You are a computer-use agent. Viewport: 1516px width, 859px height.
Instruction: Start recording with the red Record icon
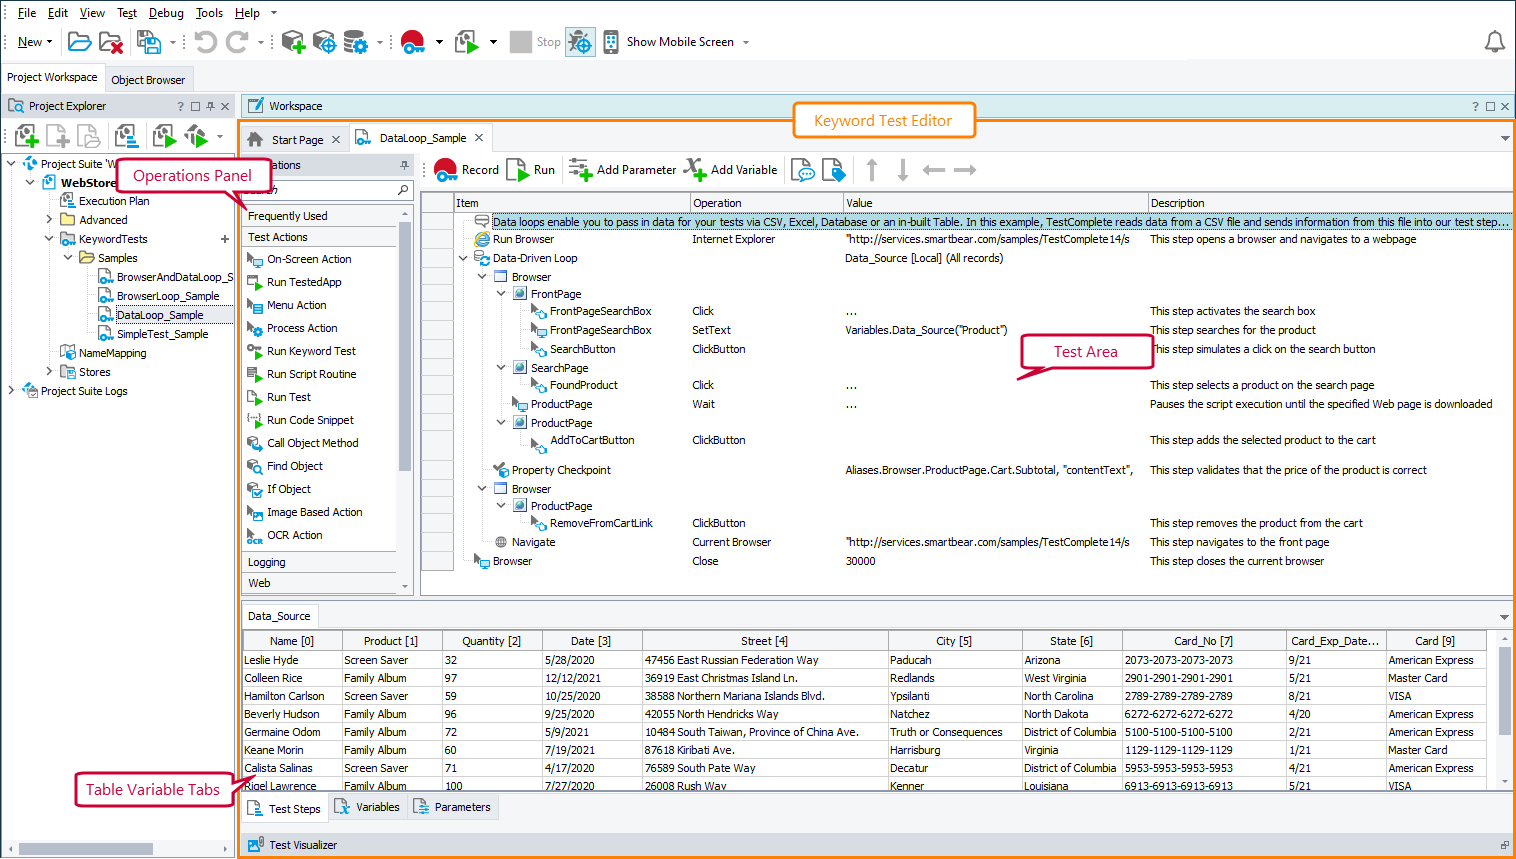coord(446,169)
